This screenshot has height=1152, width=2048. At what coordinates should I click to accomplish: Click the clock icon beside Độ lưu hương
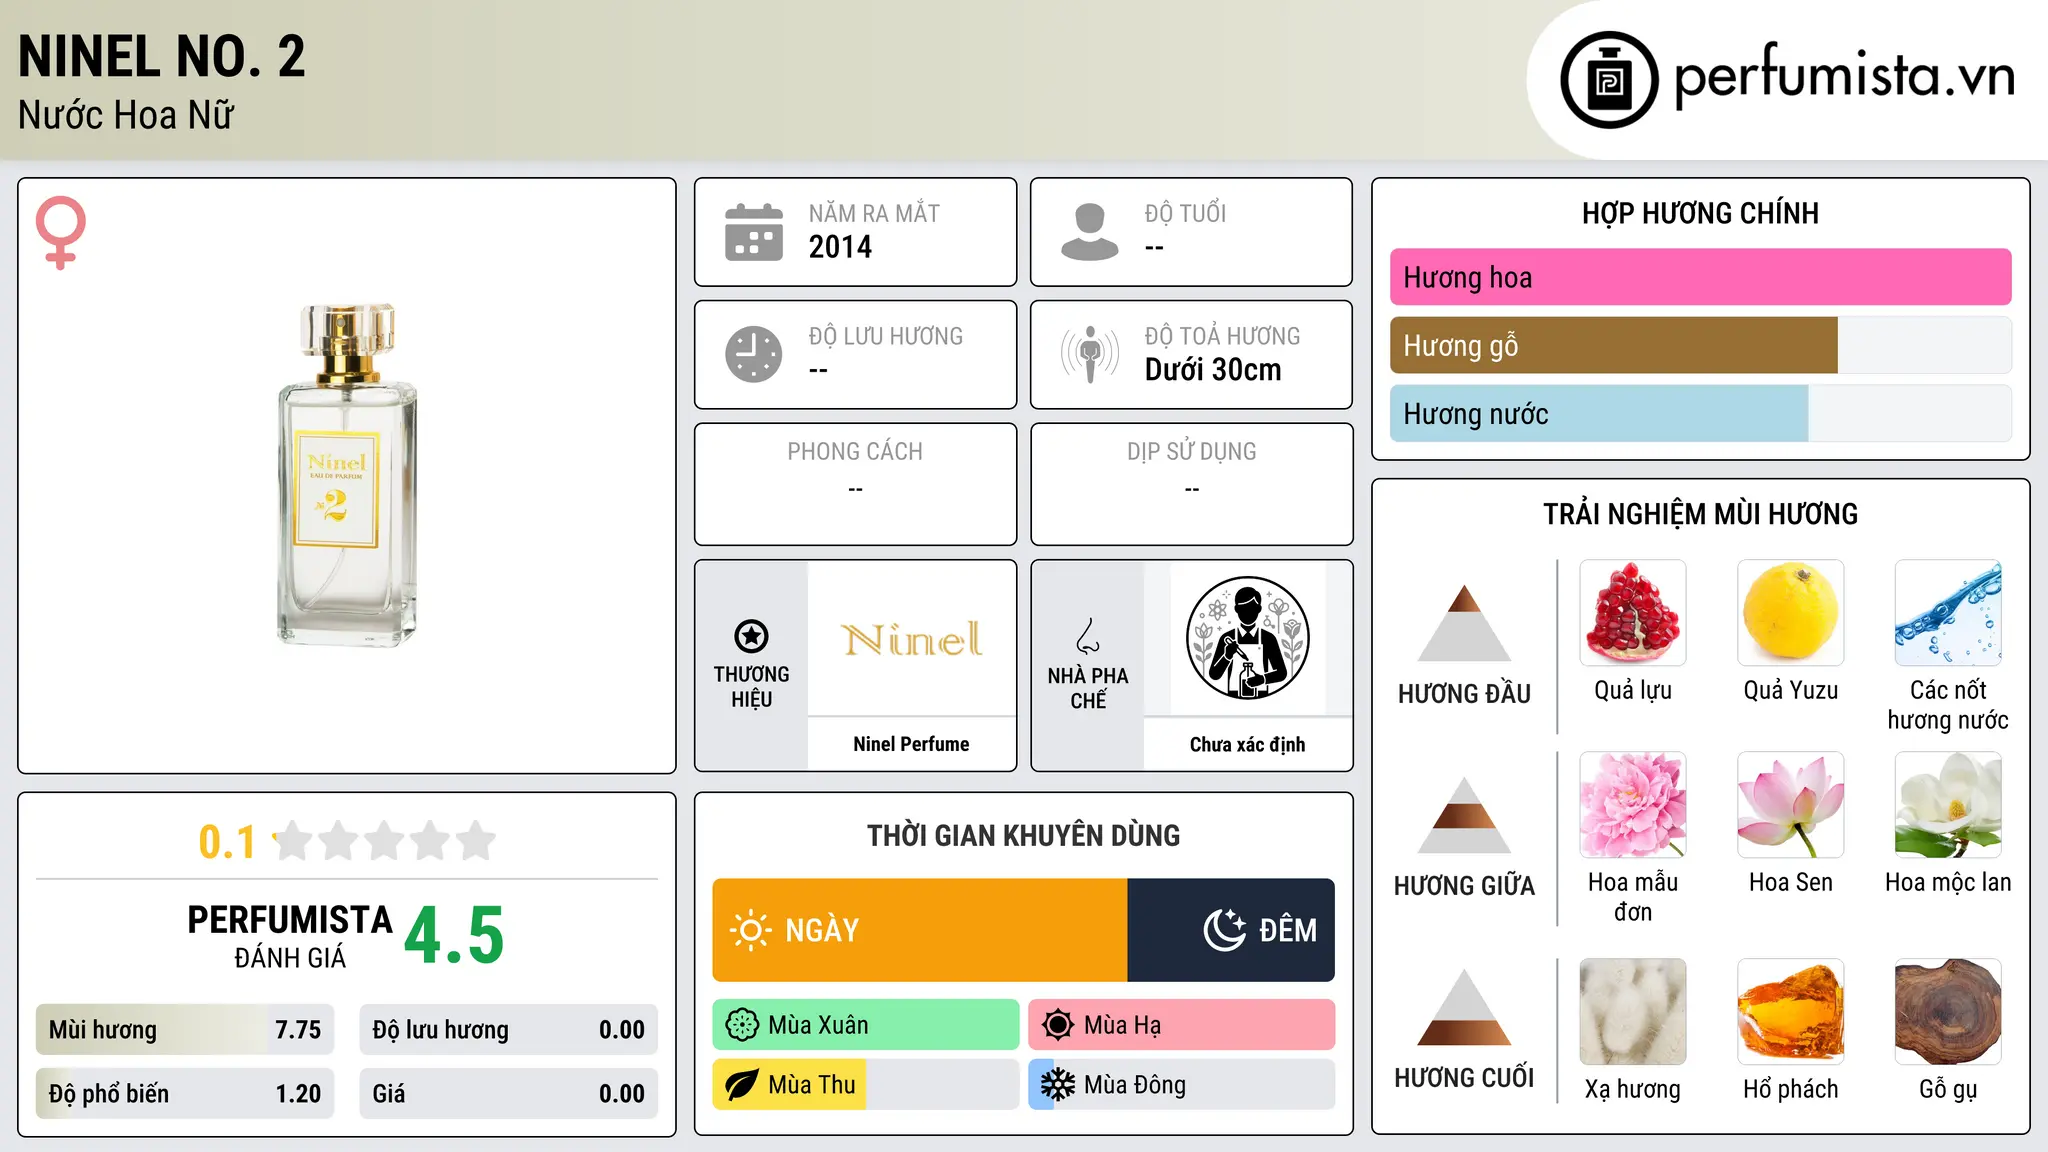(x=754, y=354)
